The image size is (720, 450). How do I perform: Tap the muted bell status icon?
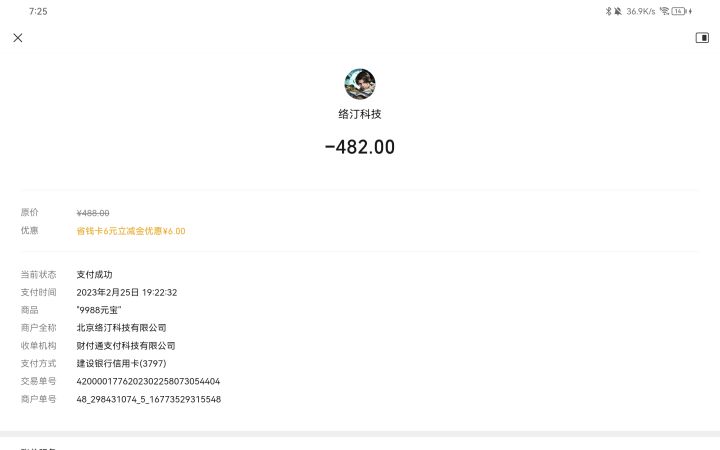(618, 11)
